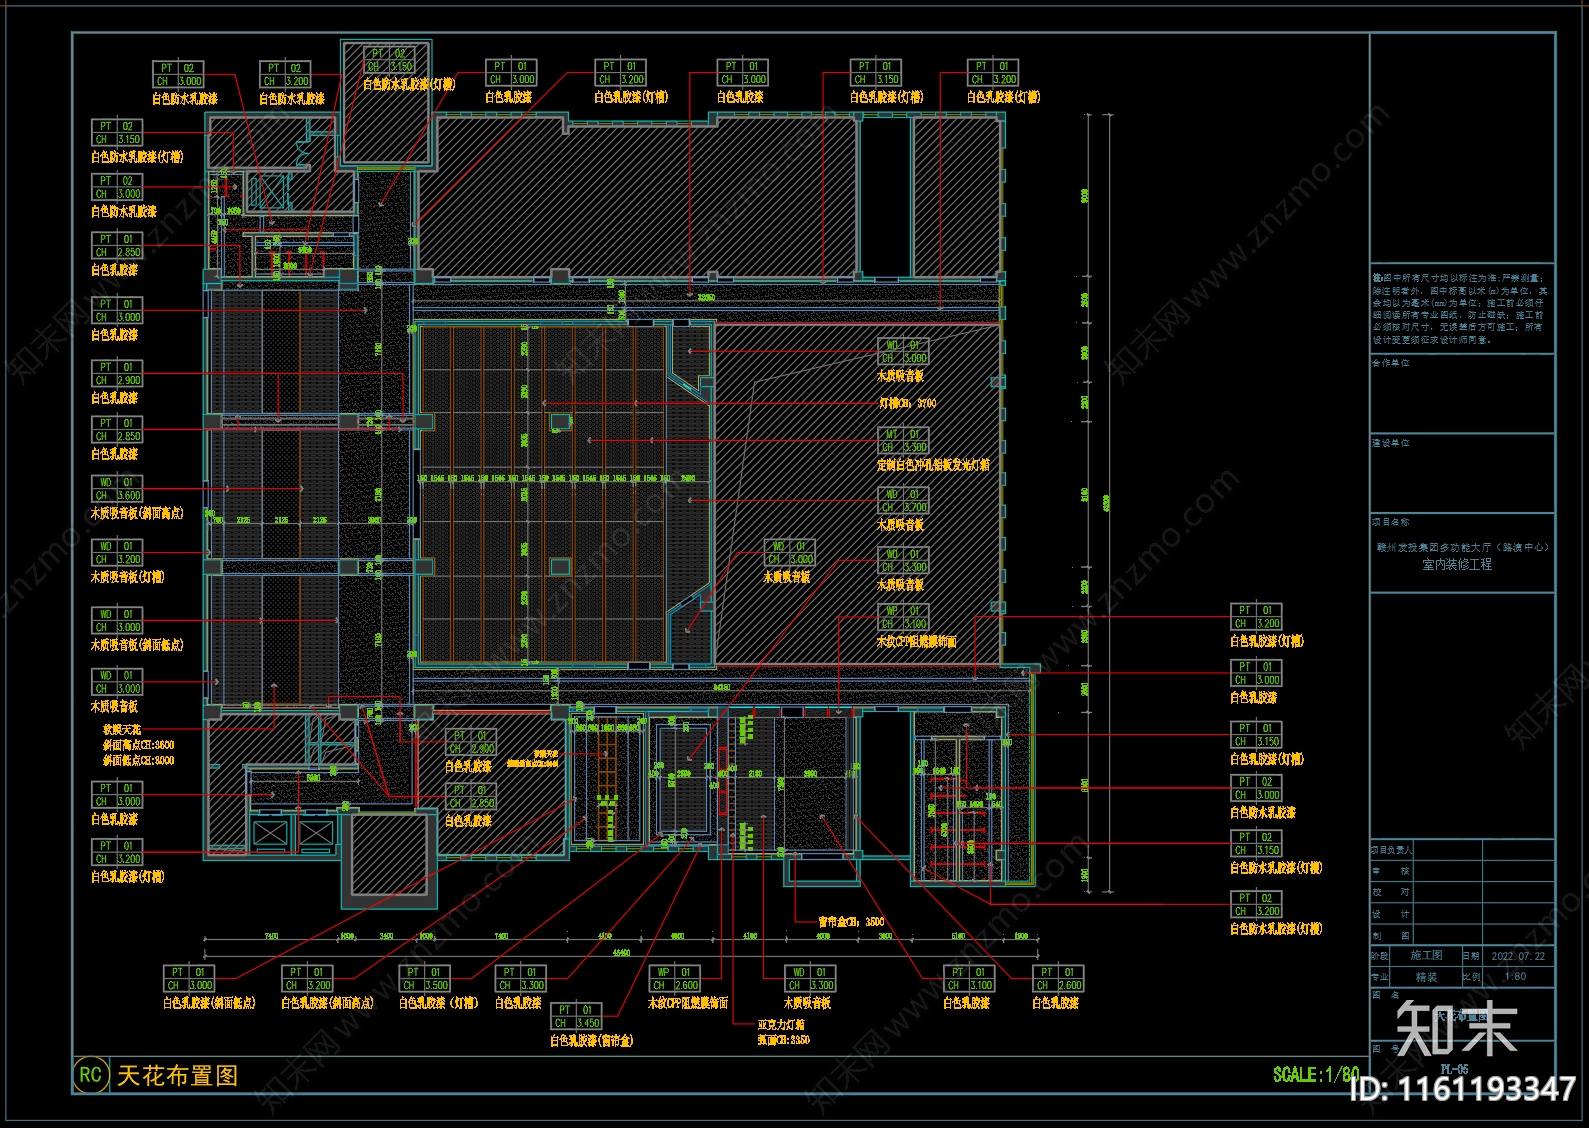Click the circled RC drawing symbol

[x=90, y=1075]
